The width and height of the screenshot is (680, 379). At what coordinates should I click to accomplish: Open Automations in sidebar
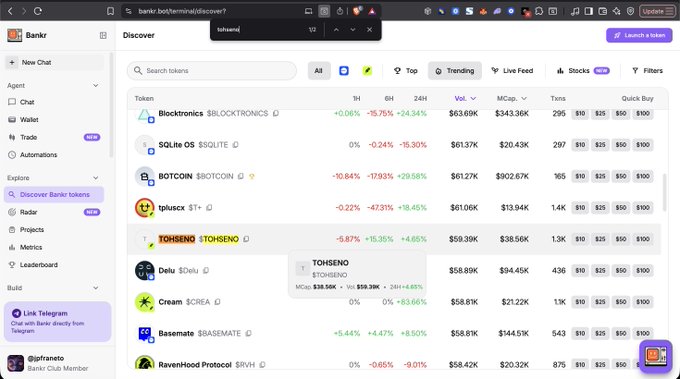[x=39, y=155]
